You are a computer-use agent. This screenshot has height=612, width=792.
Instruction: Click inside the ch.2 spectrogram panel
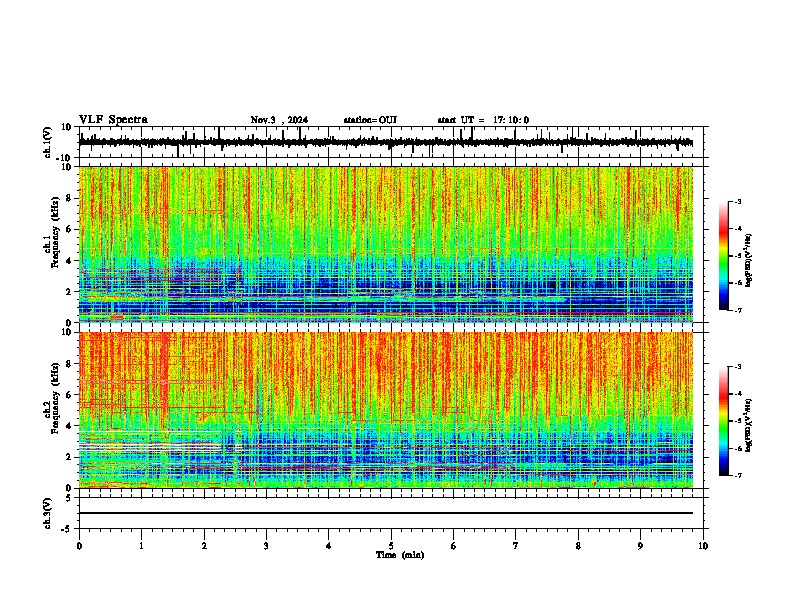(386, 410)
